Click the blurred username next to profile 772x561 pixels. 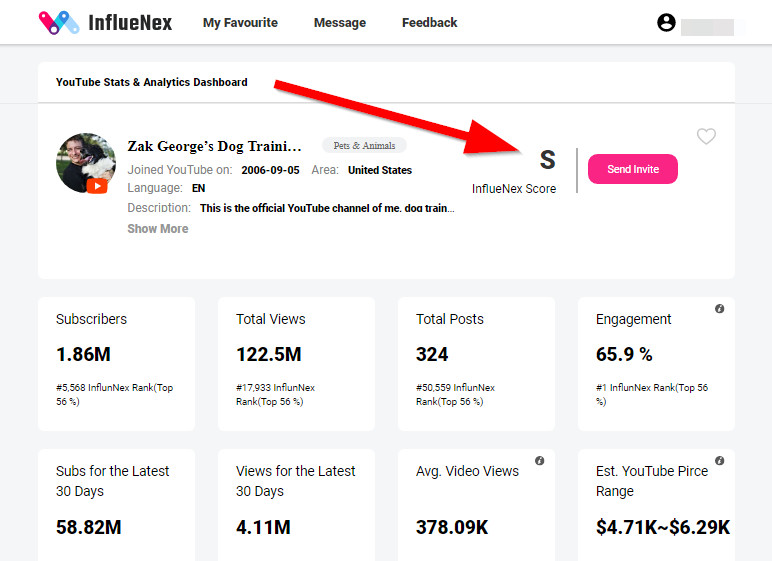(708, 27)
